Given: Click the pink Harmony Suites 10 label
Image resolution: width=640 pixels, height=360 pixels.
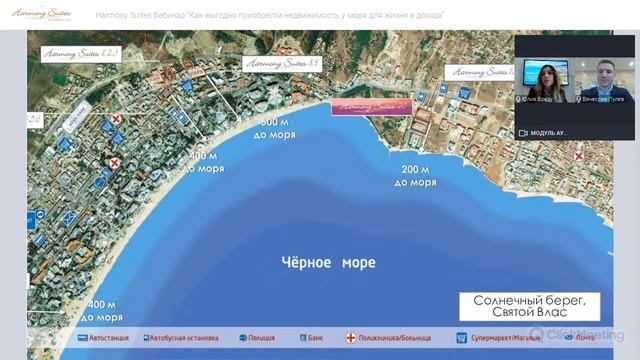Looking at the screenshot, I should coord(371,107).
